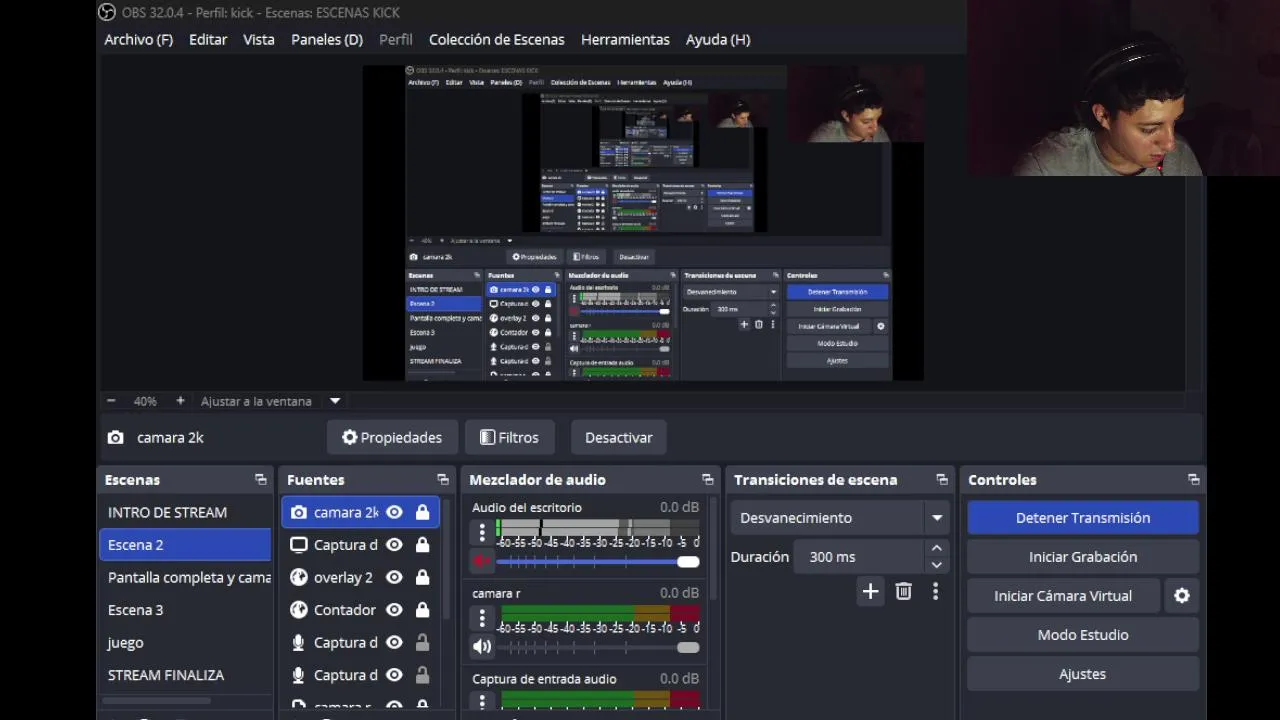
Task: Open the Vista menu
Action: coord(258,40)
